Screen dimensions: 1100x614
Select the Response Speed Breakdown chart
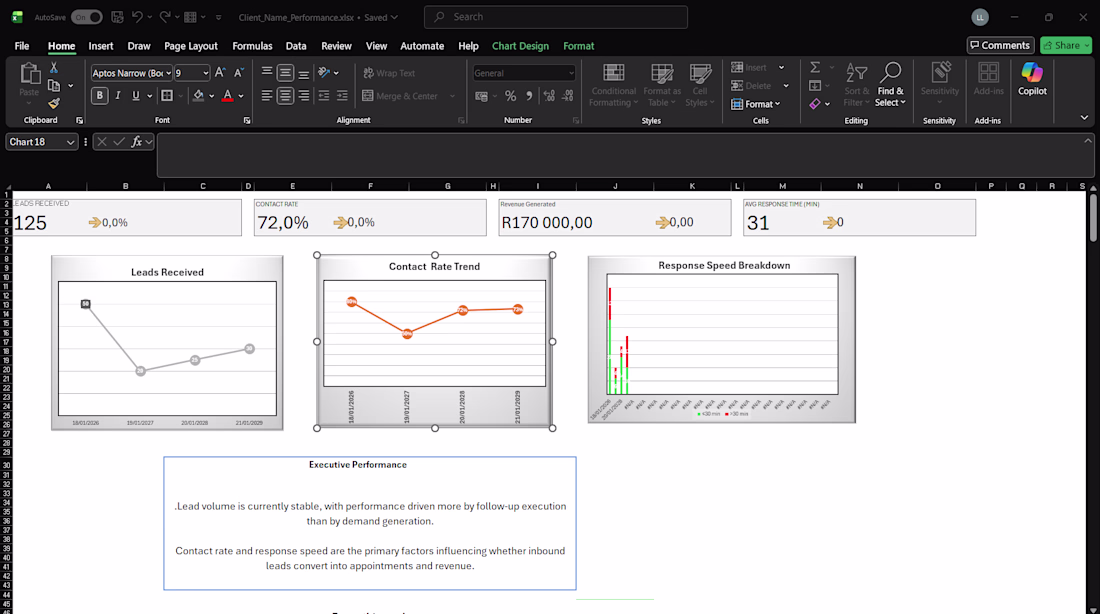pos(722,340)
